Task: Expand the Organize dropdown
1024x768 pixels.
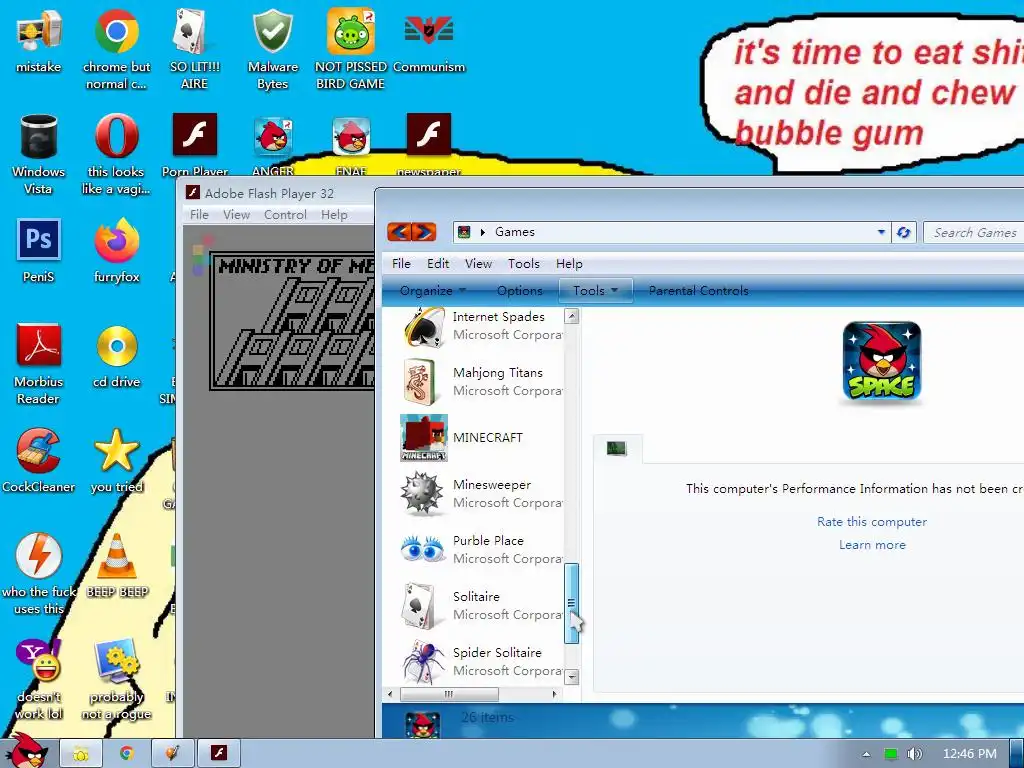Action: pos(432,291)
